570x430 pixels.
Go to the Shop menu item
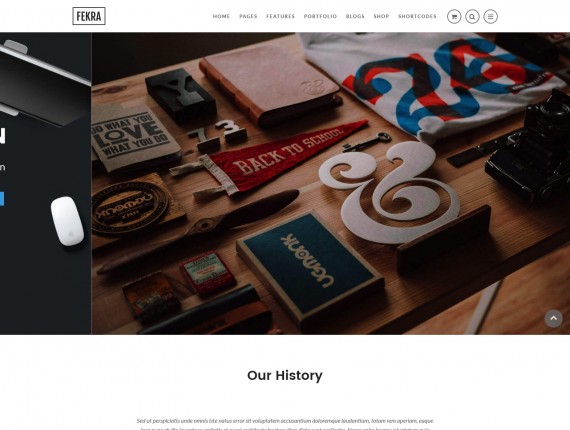pyautogui.click(x=381, y=16)
